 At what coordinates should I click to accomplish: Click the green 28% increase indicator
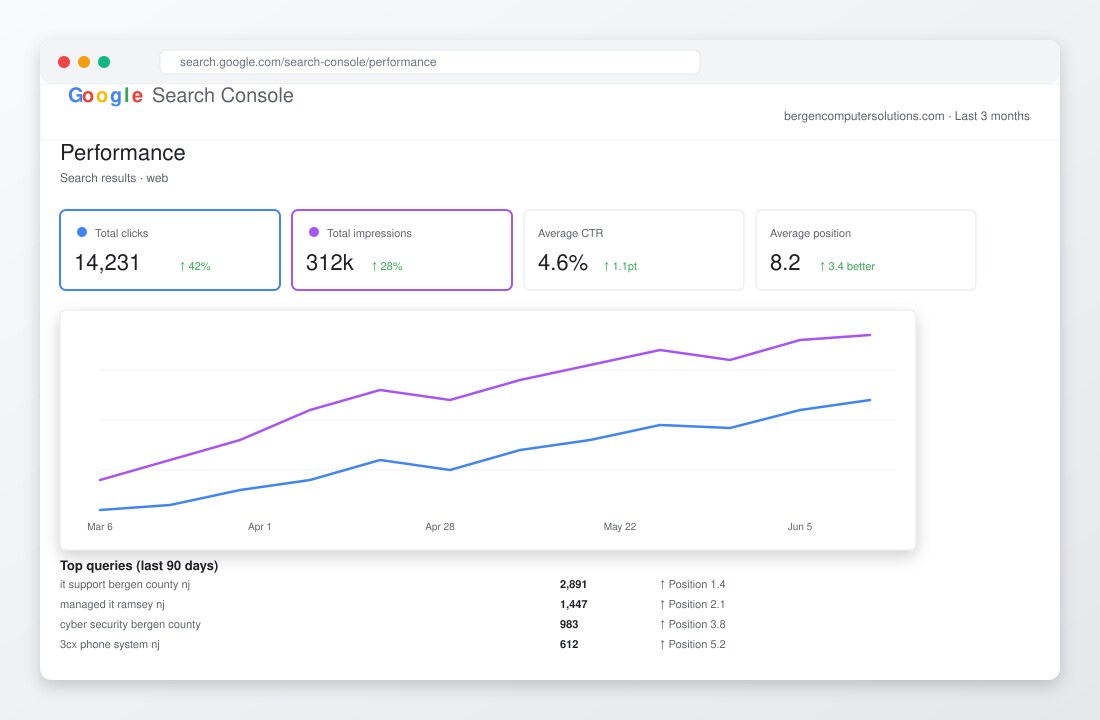click(387, 266)
